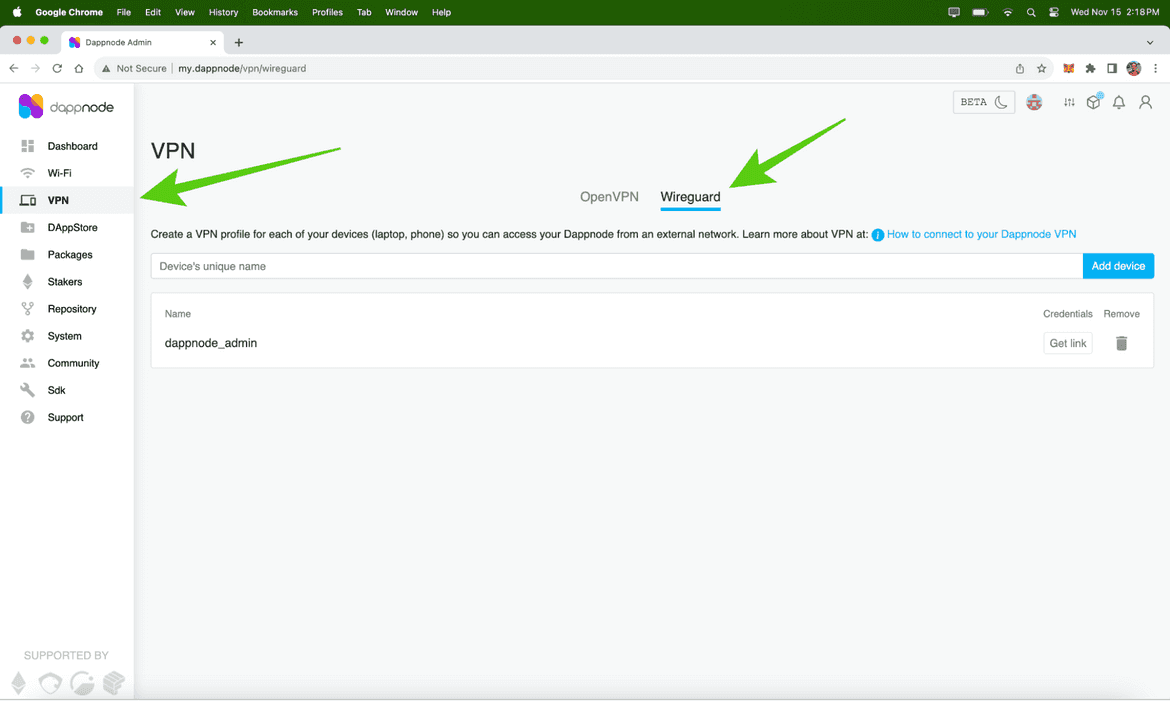This screenshot has height=701, width=1170.
Task: Open the notifications bell
Action: [x=1118, y=102]
